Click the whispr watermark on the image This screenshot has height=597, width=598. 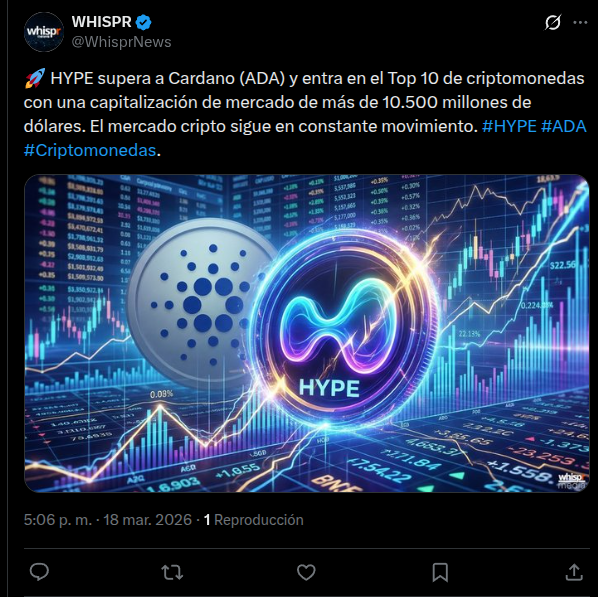tap(571, 481)
